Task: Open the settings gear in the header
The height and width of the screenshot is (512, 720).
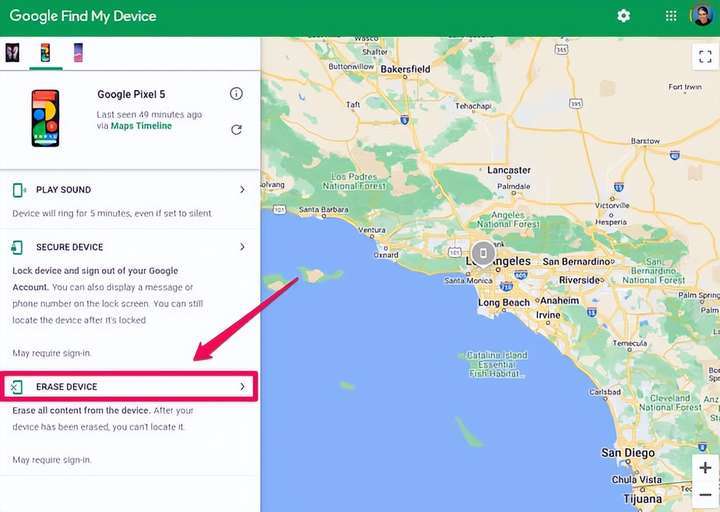Action: pyautogui.click(x=623, y=16)
